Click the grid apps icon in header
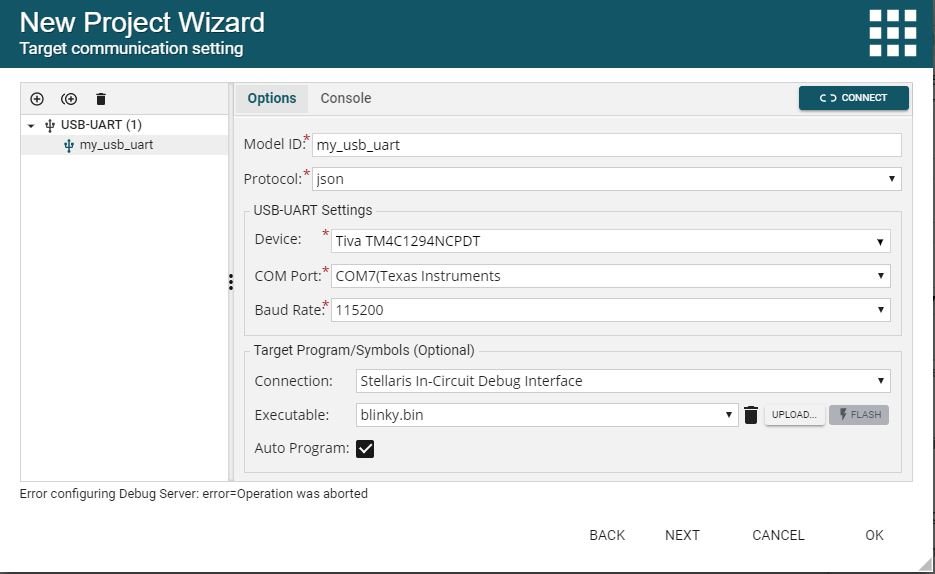This screenshot has width=935, height=574. click(x=893, y=33)
